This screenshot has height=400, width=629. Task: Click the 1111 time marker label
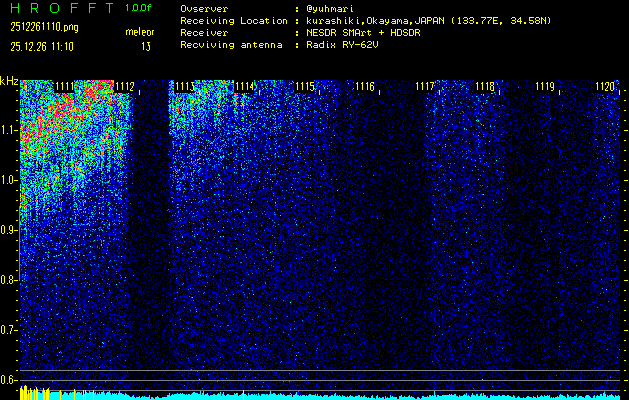tap(64, 86)
